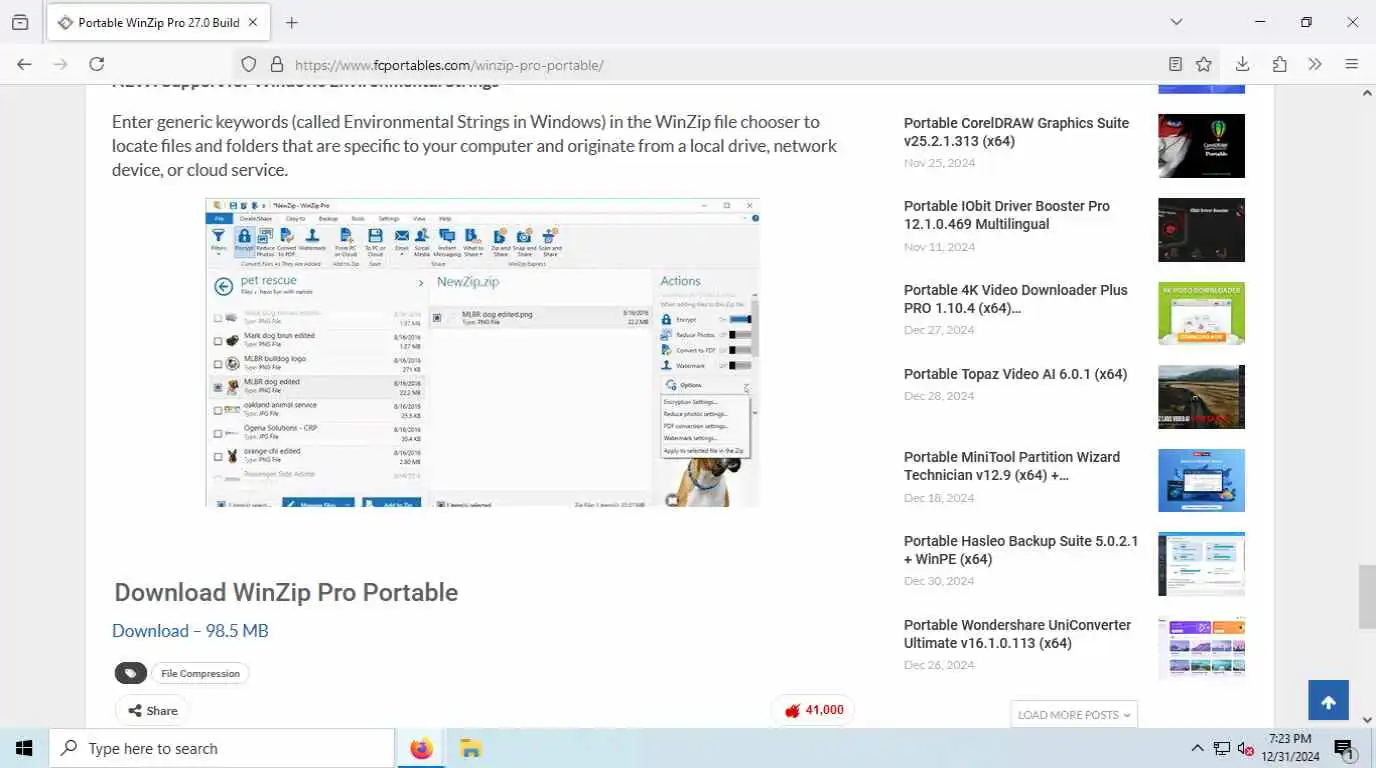The width and height of the screenshot is (1376, 768).
Task: Toggle reader view for this page
Action: [1176, 64]
